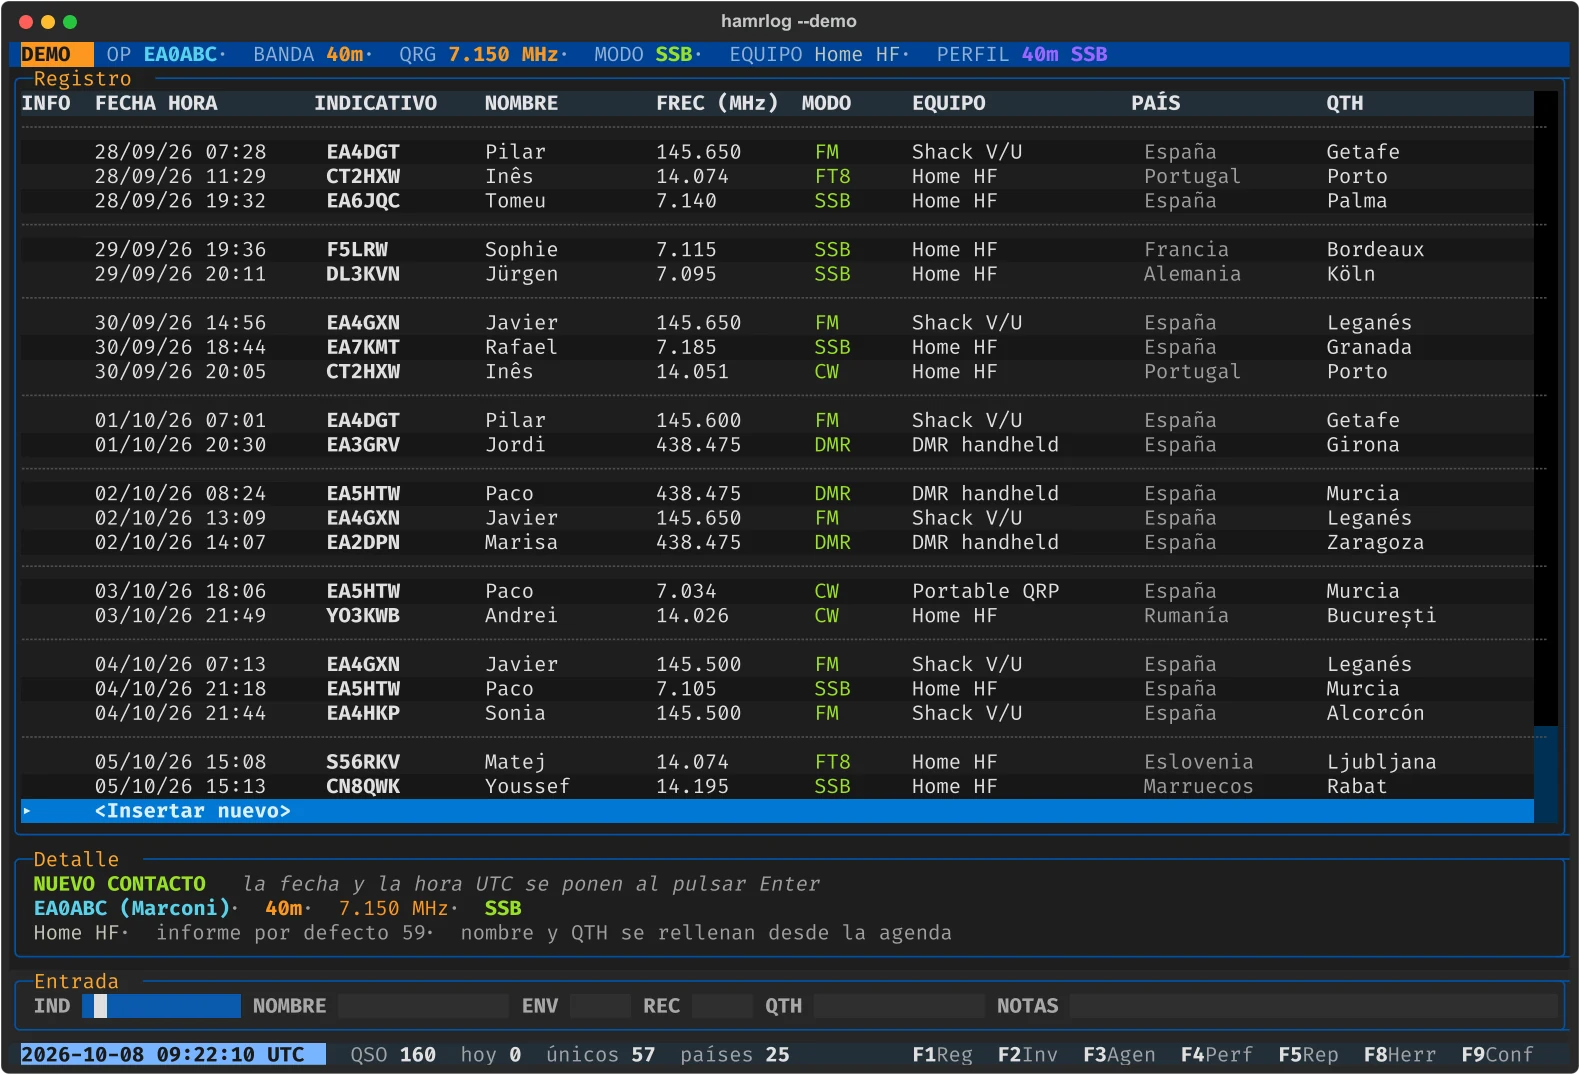
Task: Click the FREC (MHz) column header
Action: [717, 103]
